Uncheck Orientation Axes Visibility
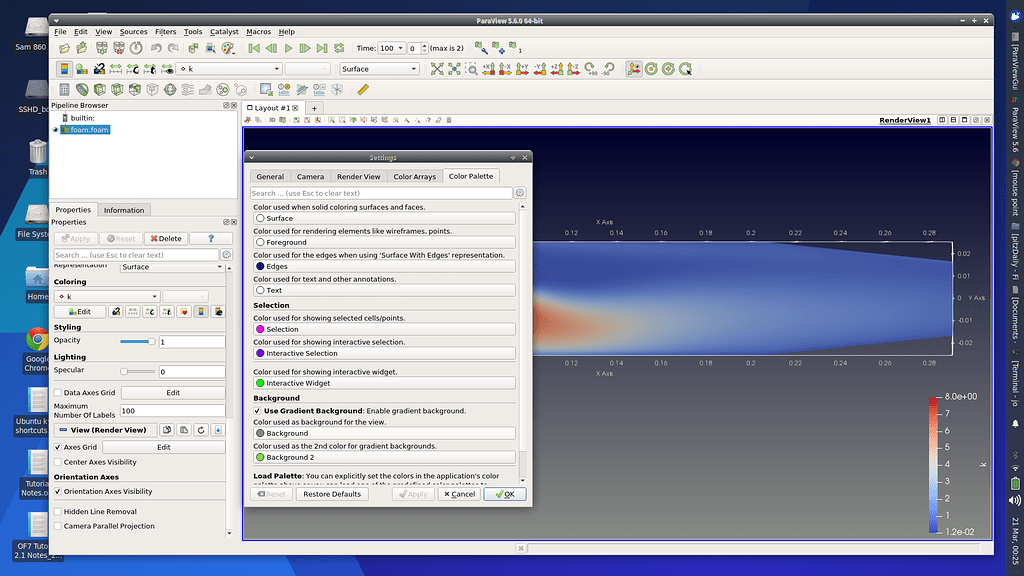 [x=58, y=491]
